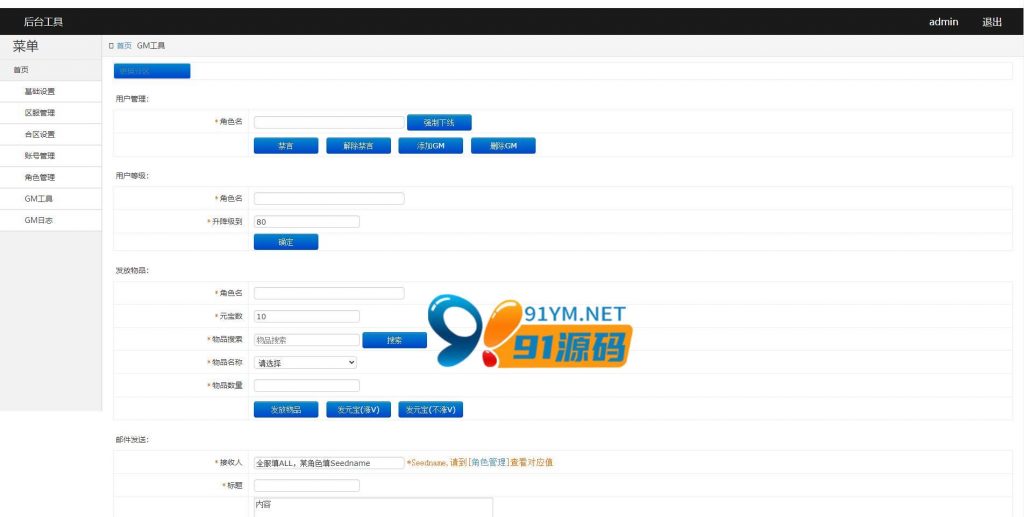Open 账号管理 in the sidebar menu
This screenshot has width=1024, height=517.
(x=39, y=156)
